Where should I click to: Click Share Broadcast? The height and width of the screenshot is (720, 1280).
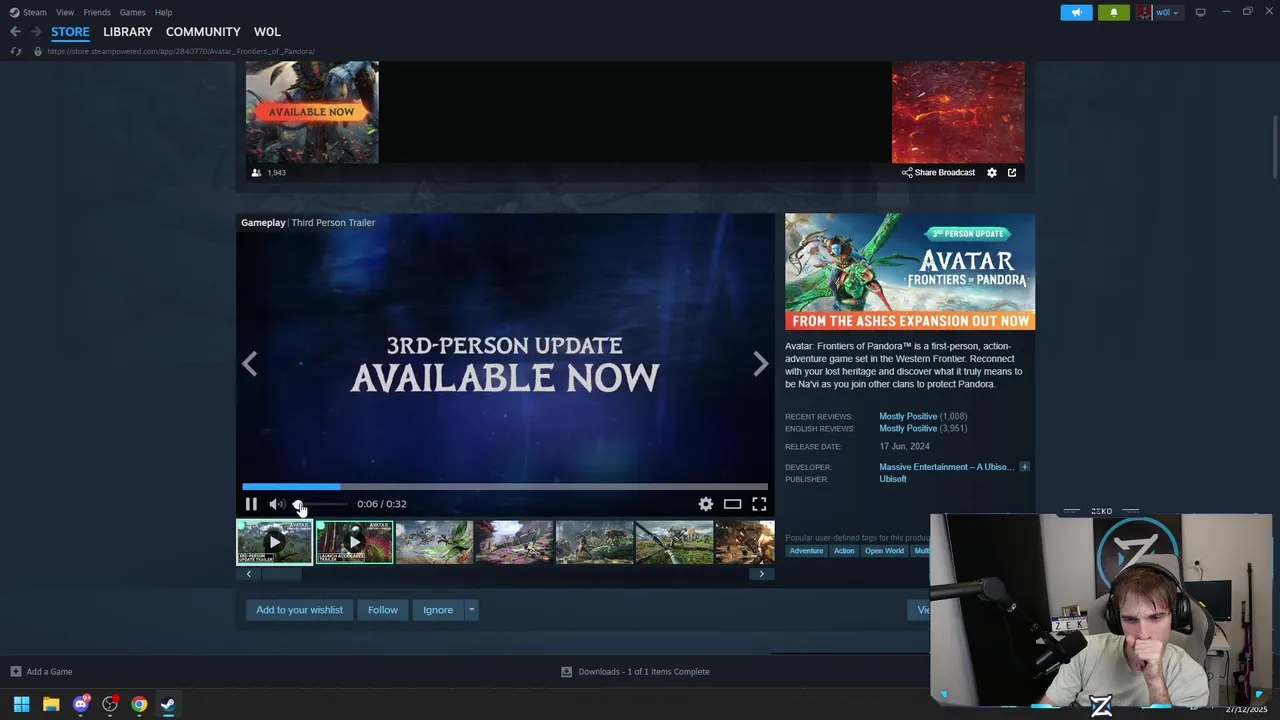938,172
